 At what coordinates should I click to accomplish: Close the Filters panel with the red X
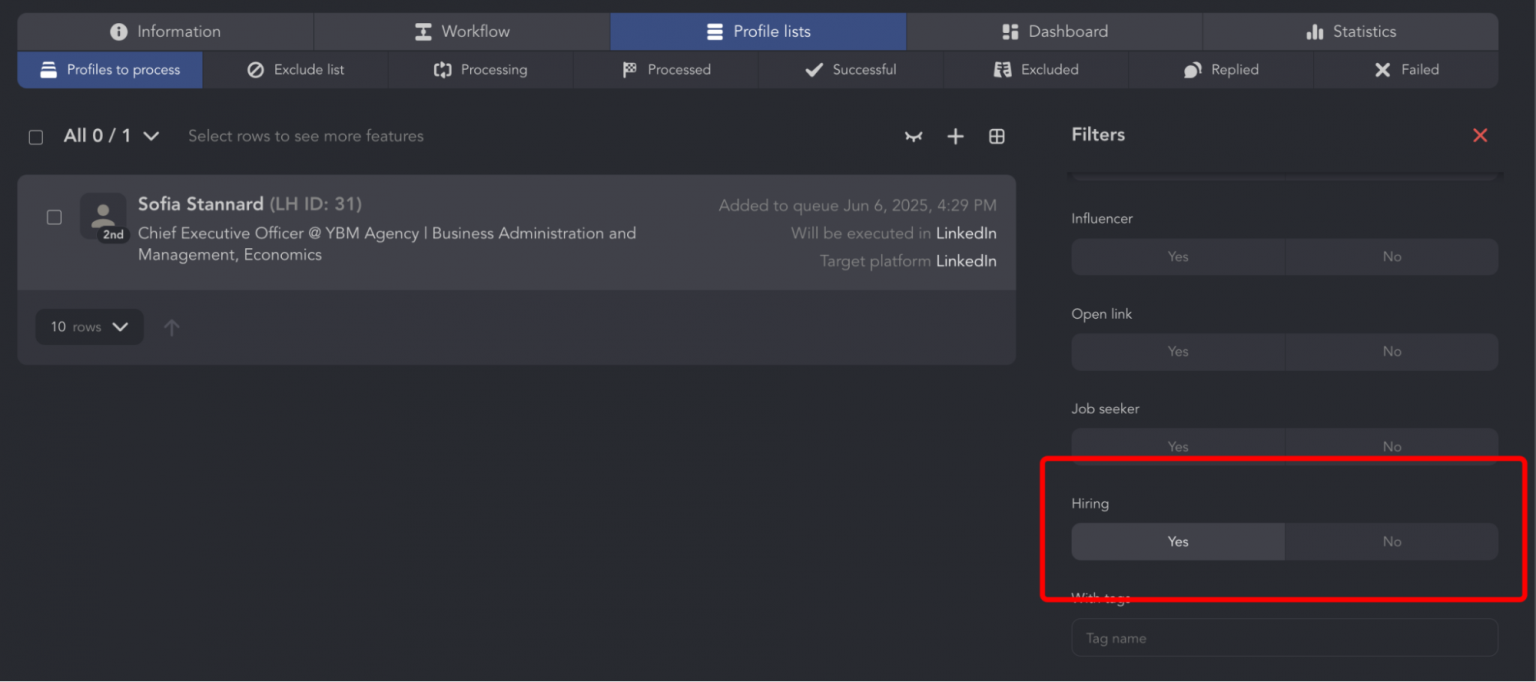(1480, 135)
